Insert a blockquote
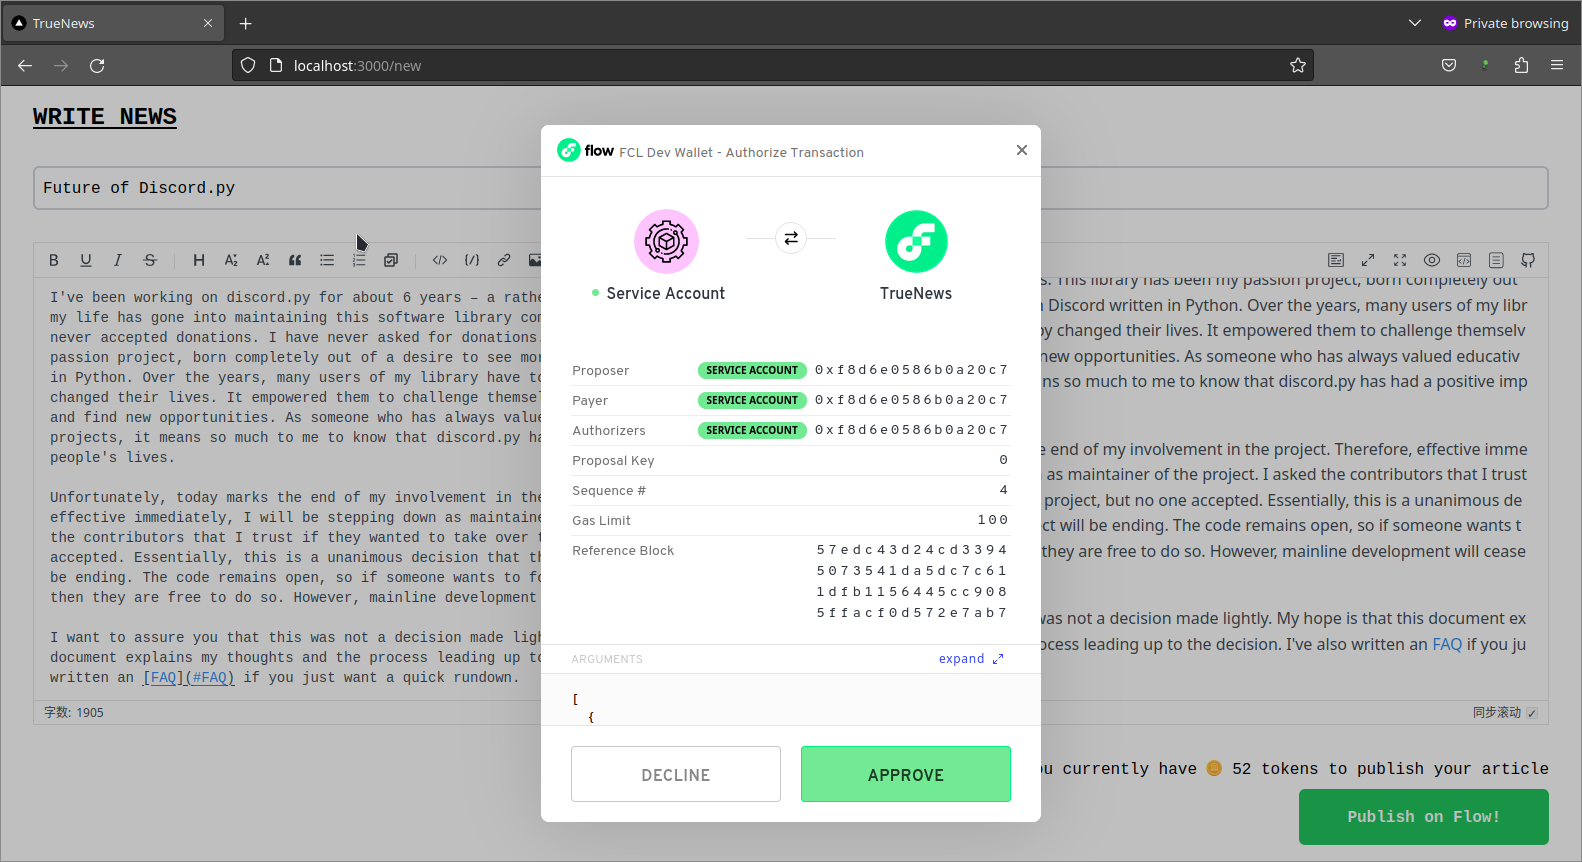1582x862 pixels. [295, 260]
